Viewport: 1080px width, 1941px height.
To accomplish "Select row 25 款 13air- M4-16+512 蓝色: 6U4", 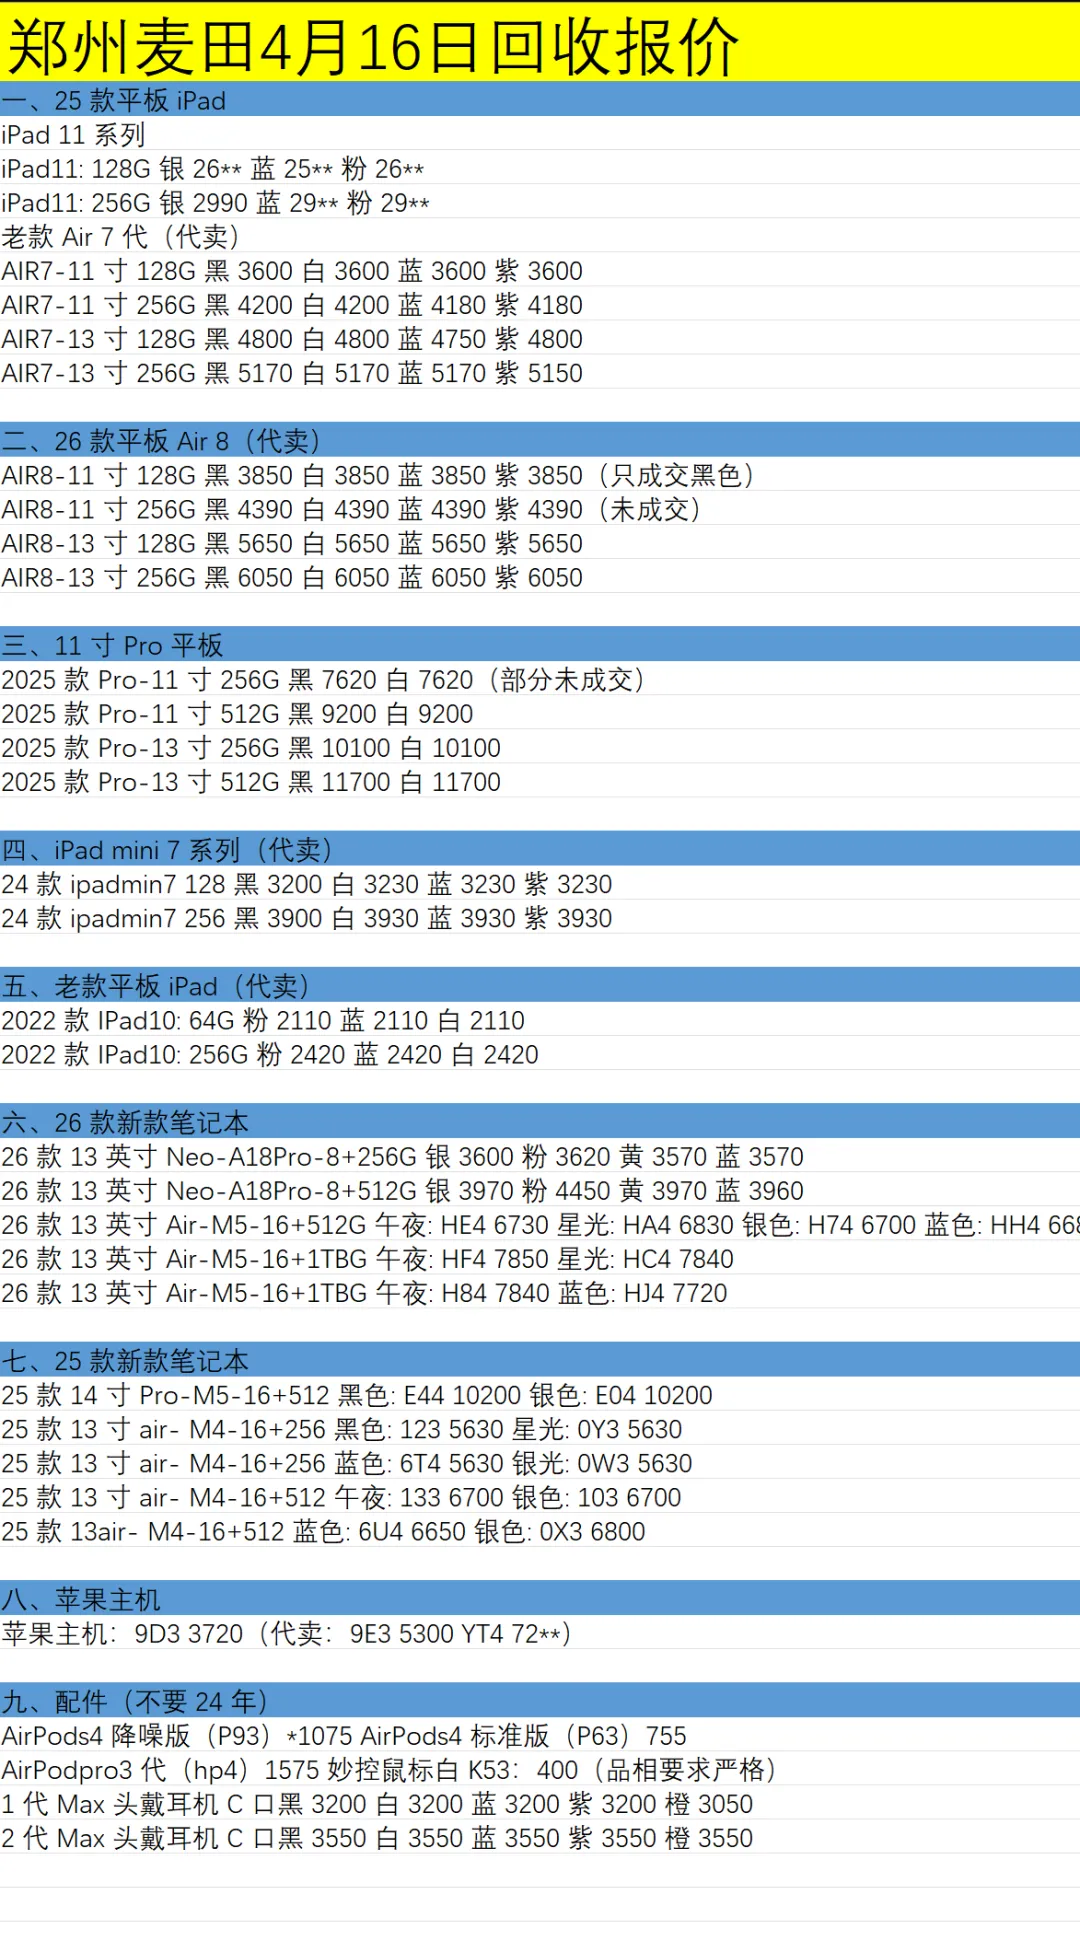I will 540,1528.
